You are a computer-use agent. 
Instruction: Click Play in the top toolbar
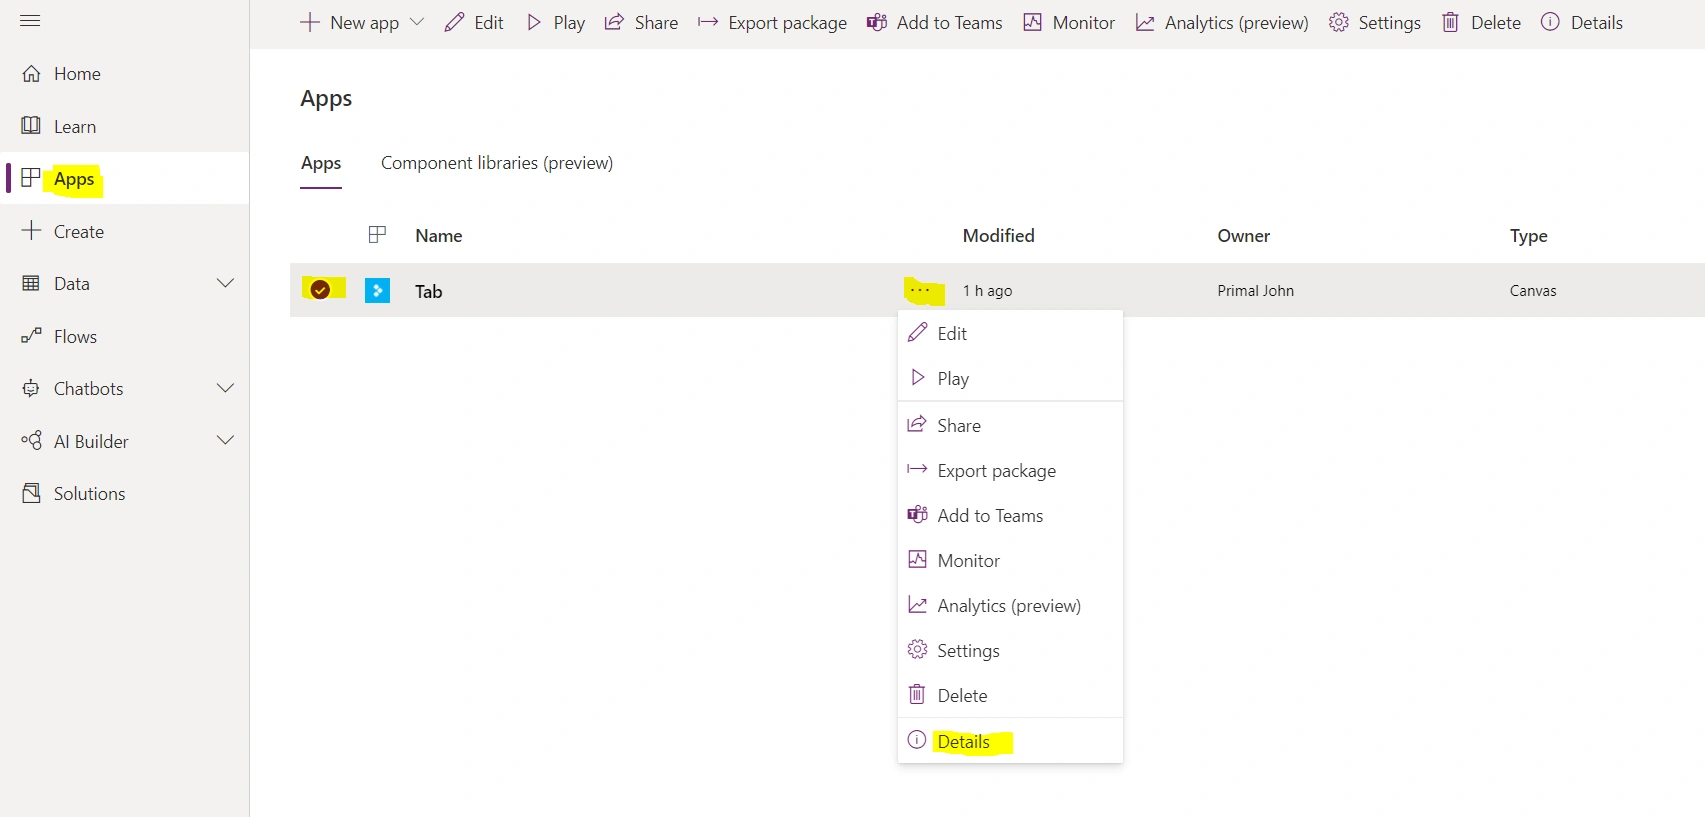point(556,23)
